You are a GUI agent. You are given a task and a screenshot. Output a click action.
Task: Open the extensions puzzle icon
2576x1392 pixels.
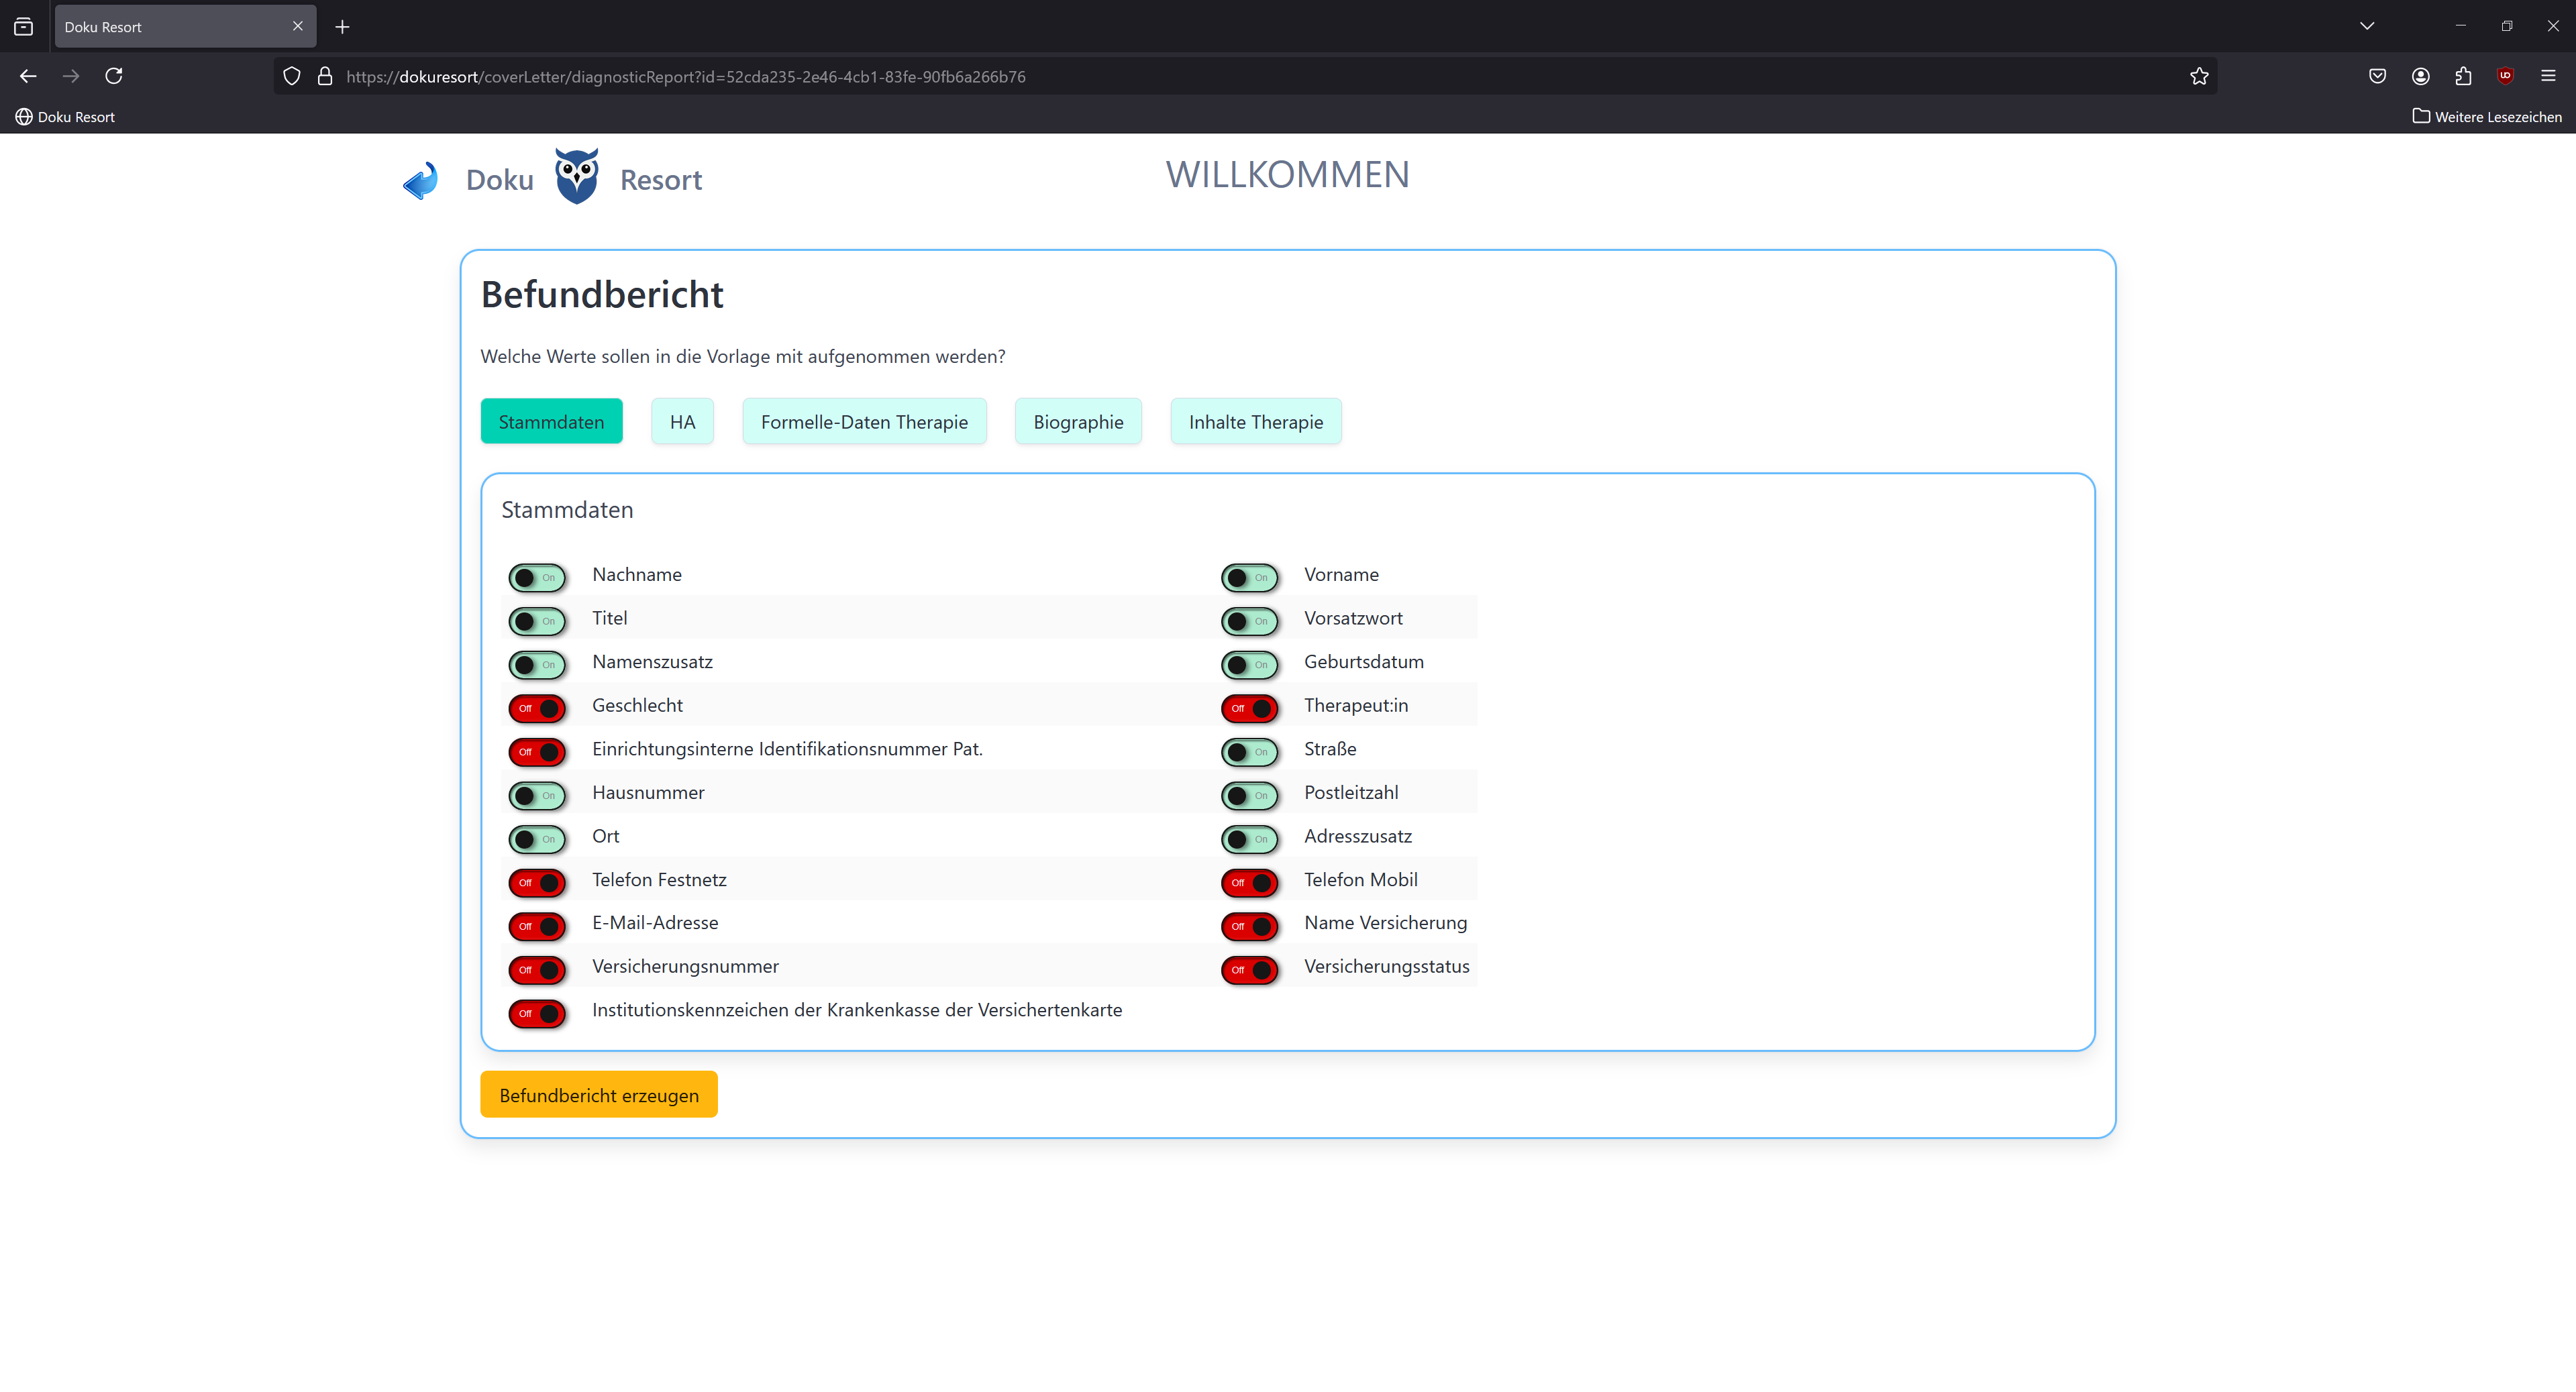(x=2463, y=76)
